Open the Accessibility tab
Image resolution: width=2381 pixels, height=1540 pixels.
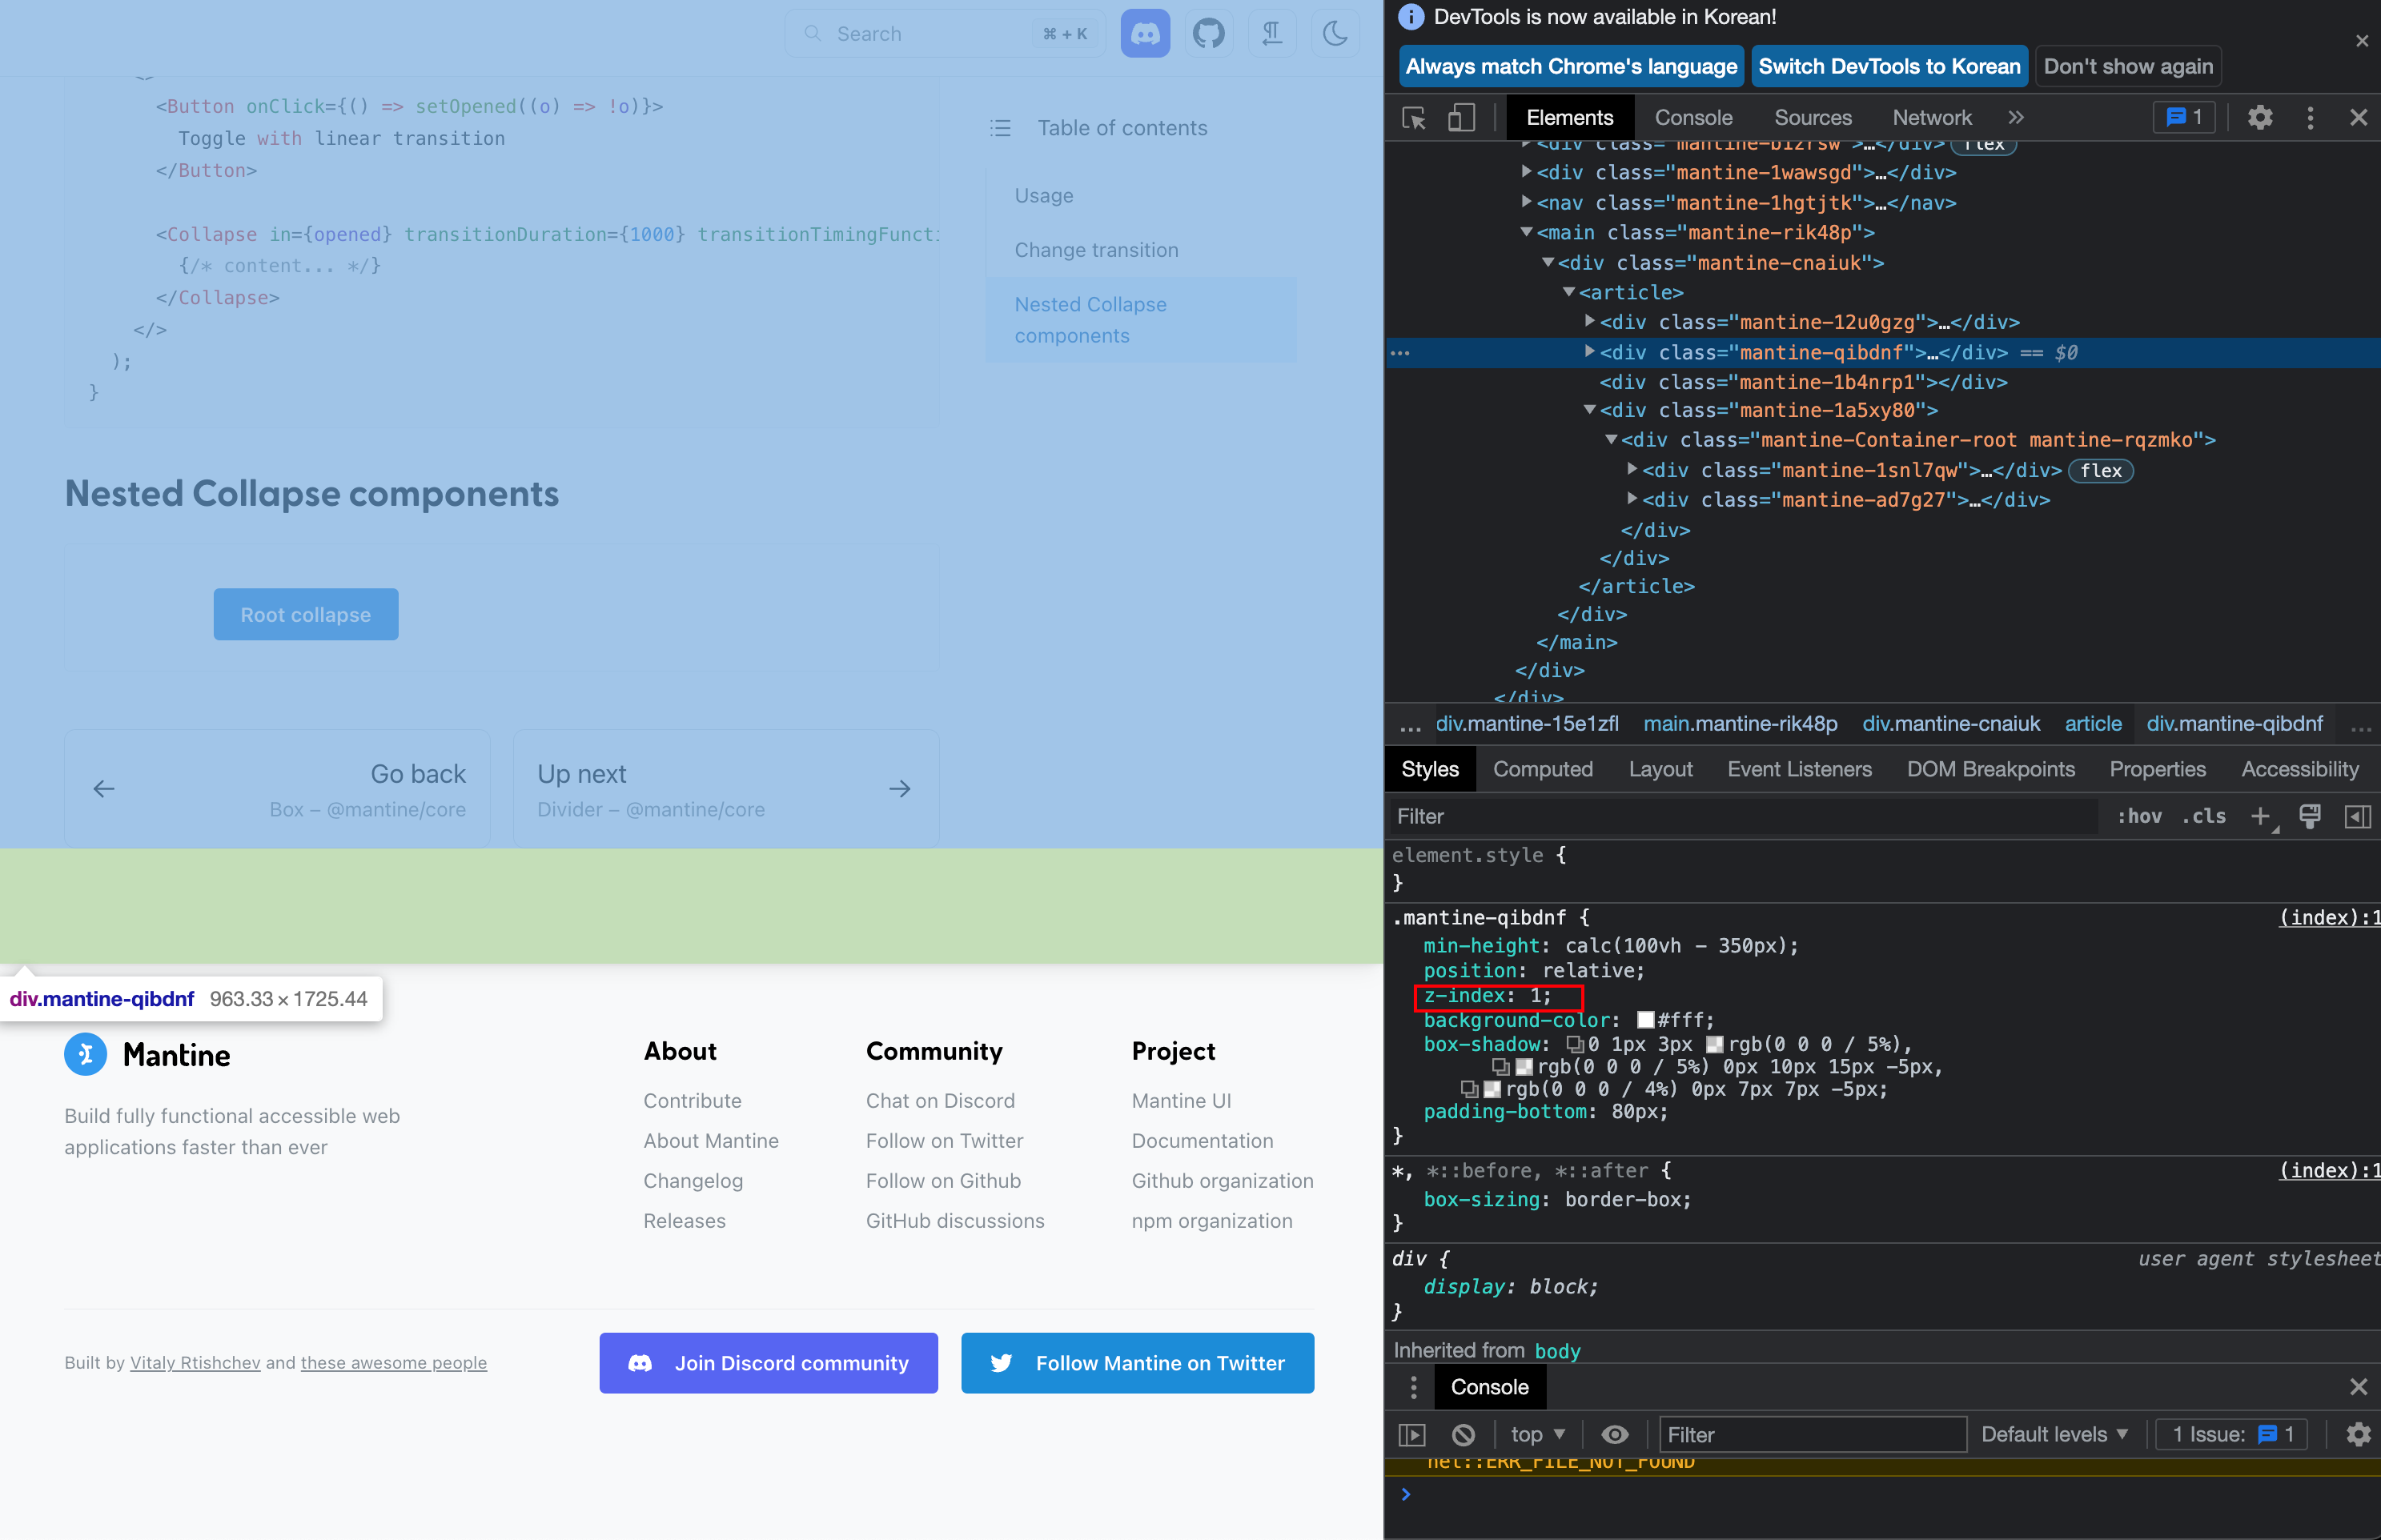pos(2299,769)
